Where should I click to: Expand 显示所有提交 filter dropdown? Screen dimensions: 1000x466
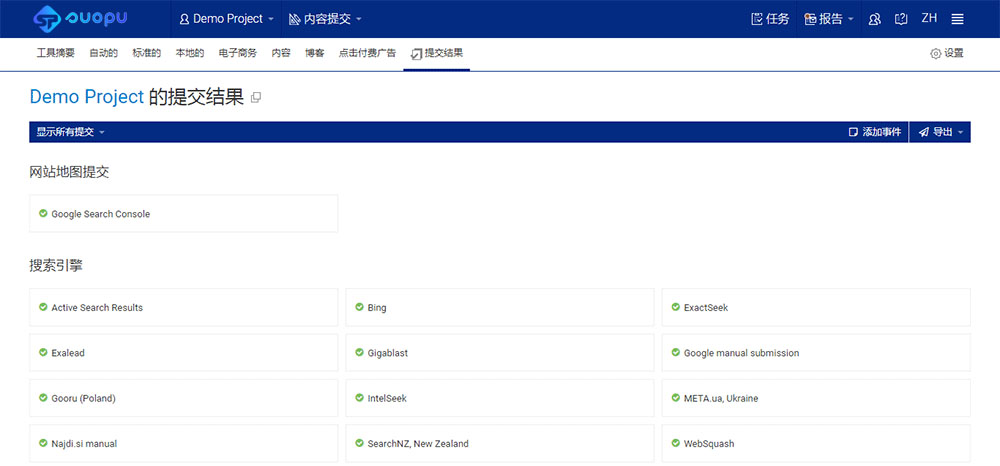pos(70,132)
